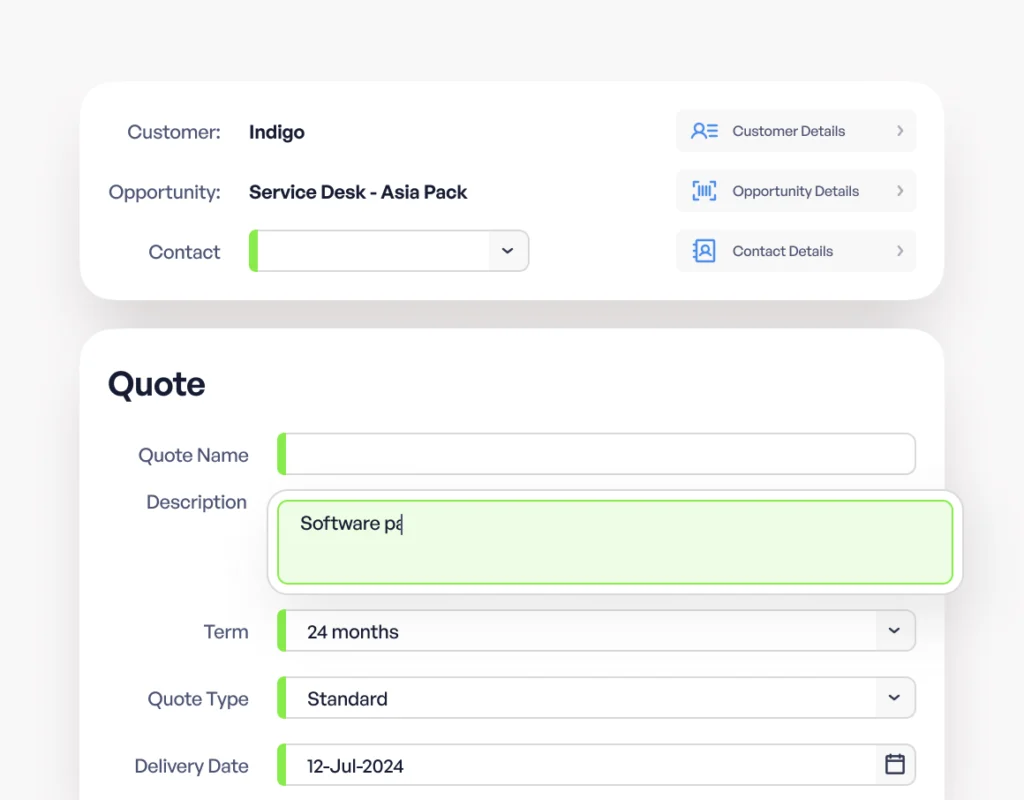Expand the Quote Type dropdown arrow

[894, 698]
